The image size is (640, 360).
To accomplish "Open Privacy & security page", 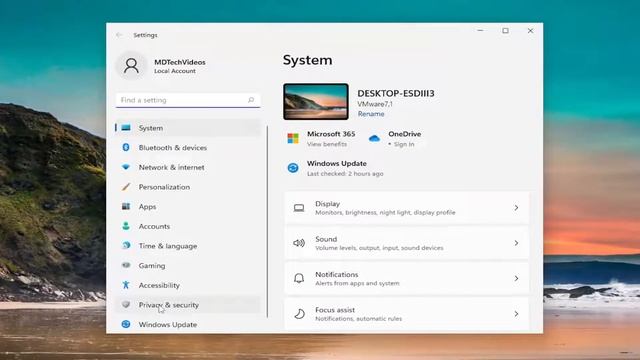I will tap(188, 304).
